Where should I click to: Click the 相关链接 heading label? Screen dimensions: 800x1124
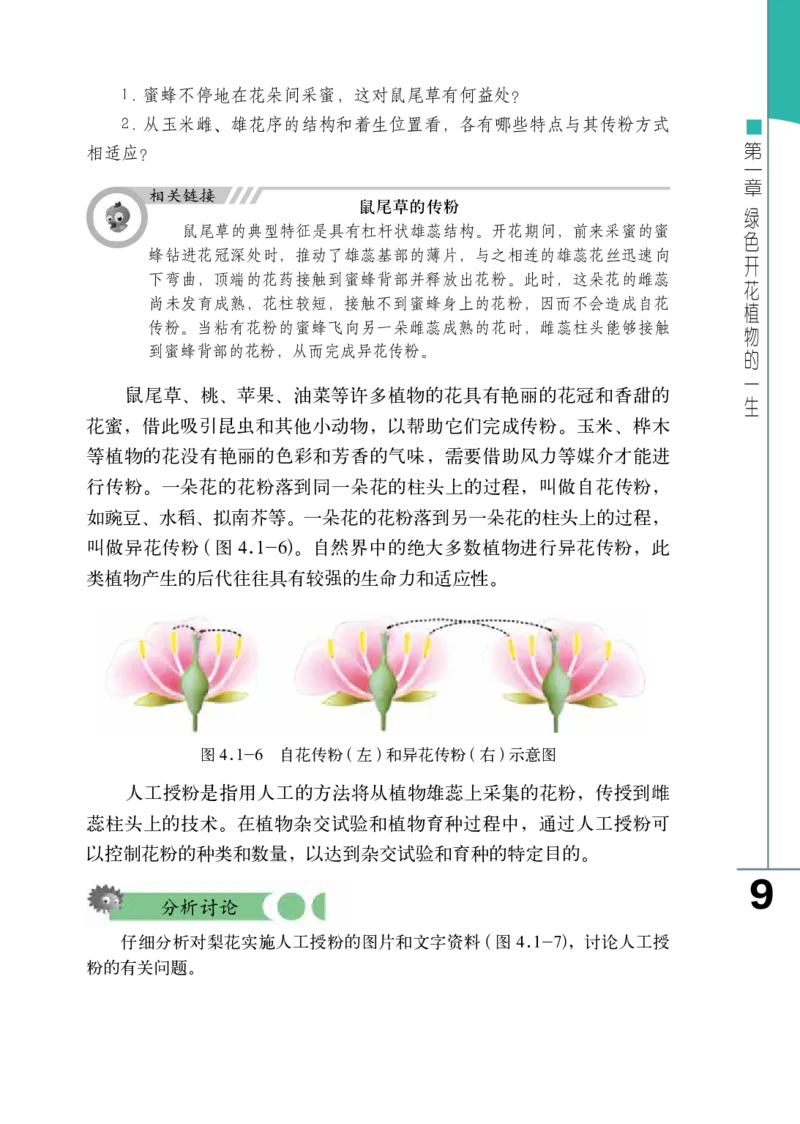182,196
